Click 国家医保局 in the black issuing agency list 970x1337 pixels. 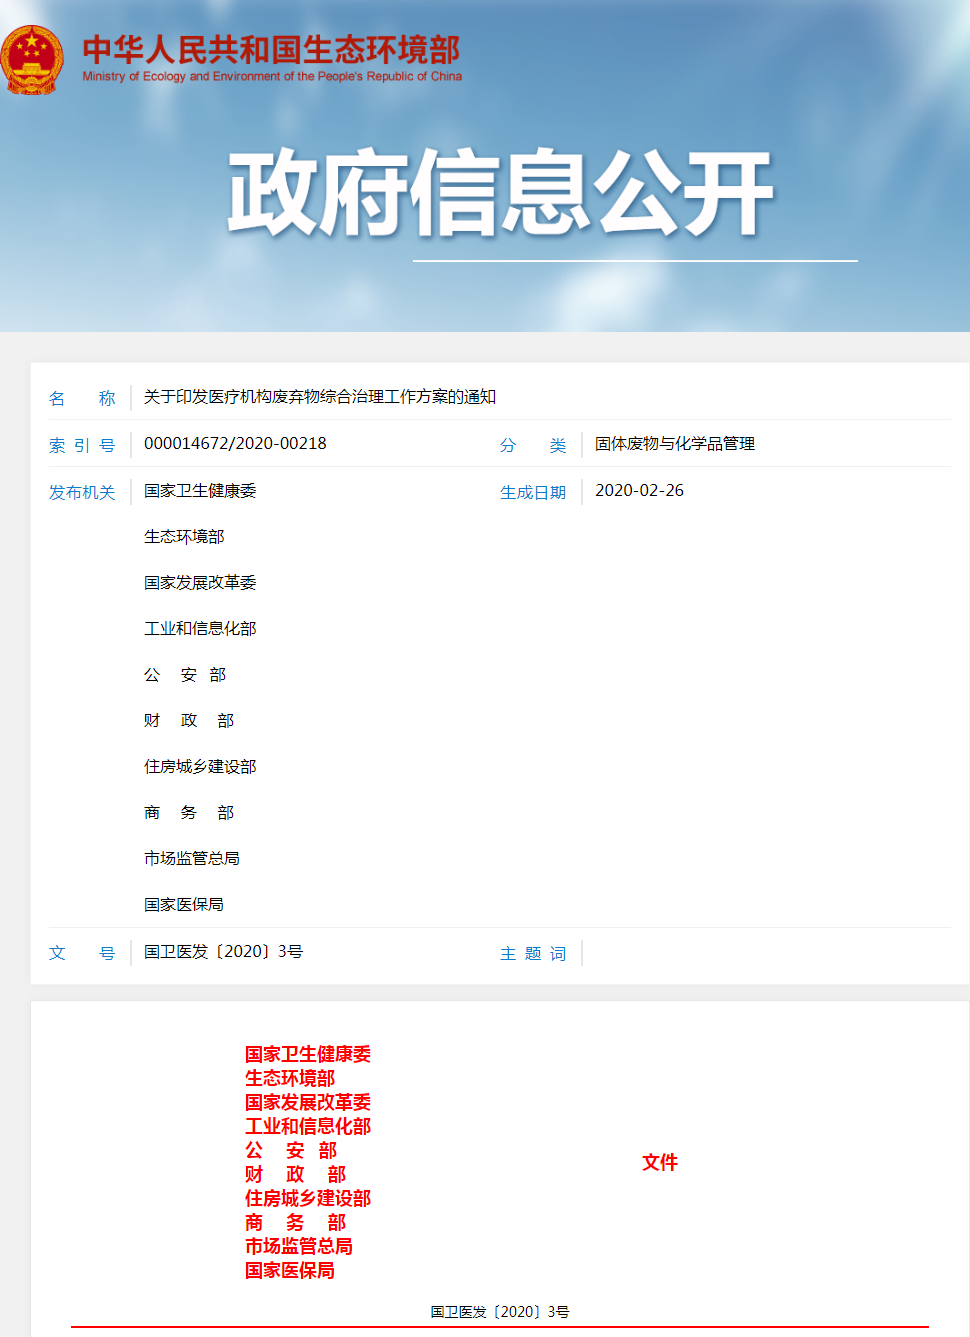coord(184,905)
